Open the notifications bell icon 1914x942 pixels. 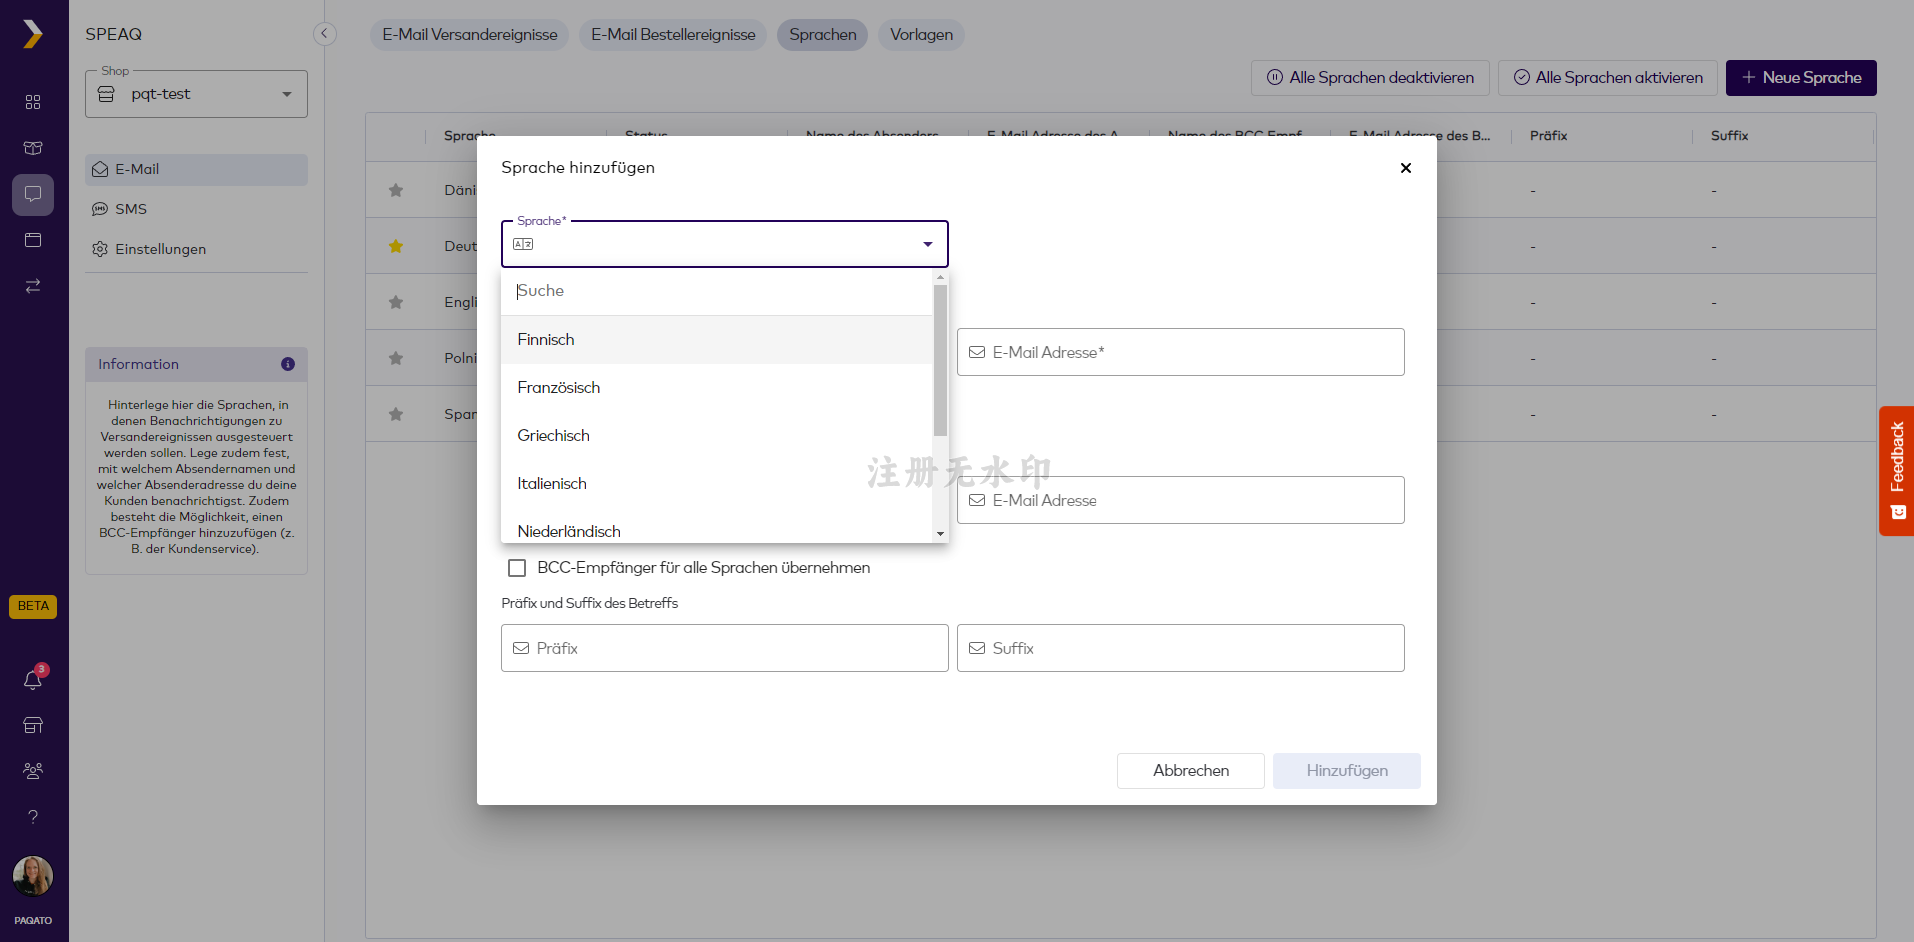(x=33, y=680)
